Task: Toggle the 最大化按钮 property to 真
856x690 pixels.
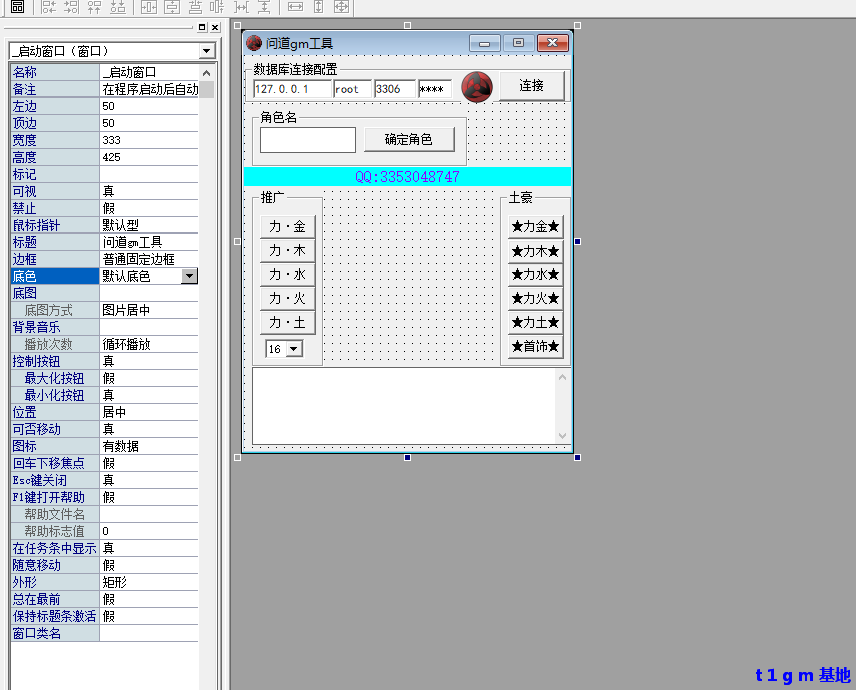Action: coord(150,378)
